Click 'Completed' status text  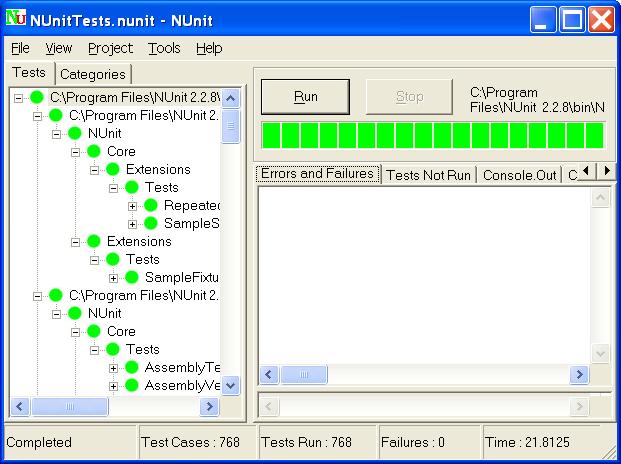coord(39,442)
